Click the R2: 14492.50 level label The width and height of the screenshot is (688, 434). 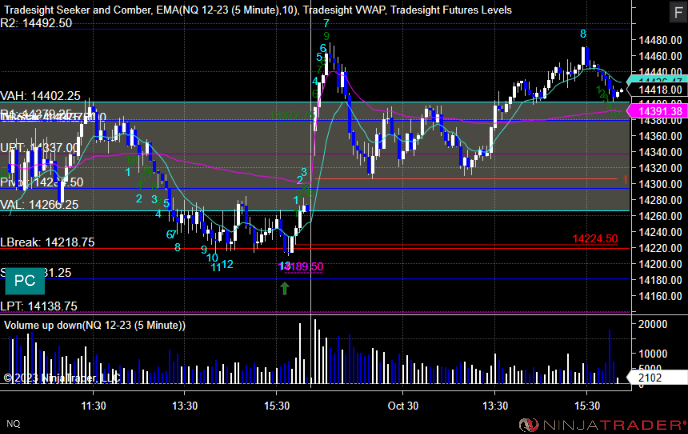click(36, 23)
